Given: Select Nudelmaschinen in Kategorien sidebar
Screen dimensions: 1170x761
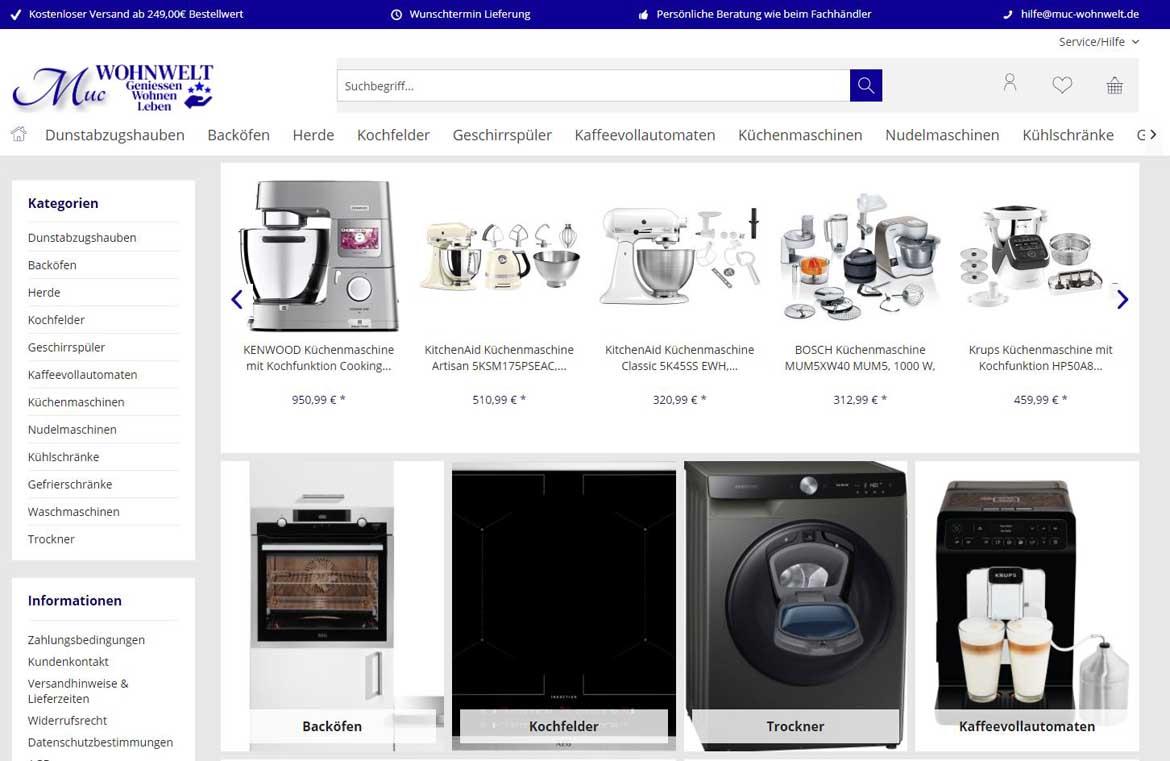Looking at the screenshot, I should tap(72, 429).
